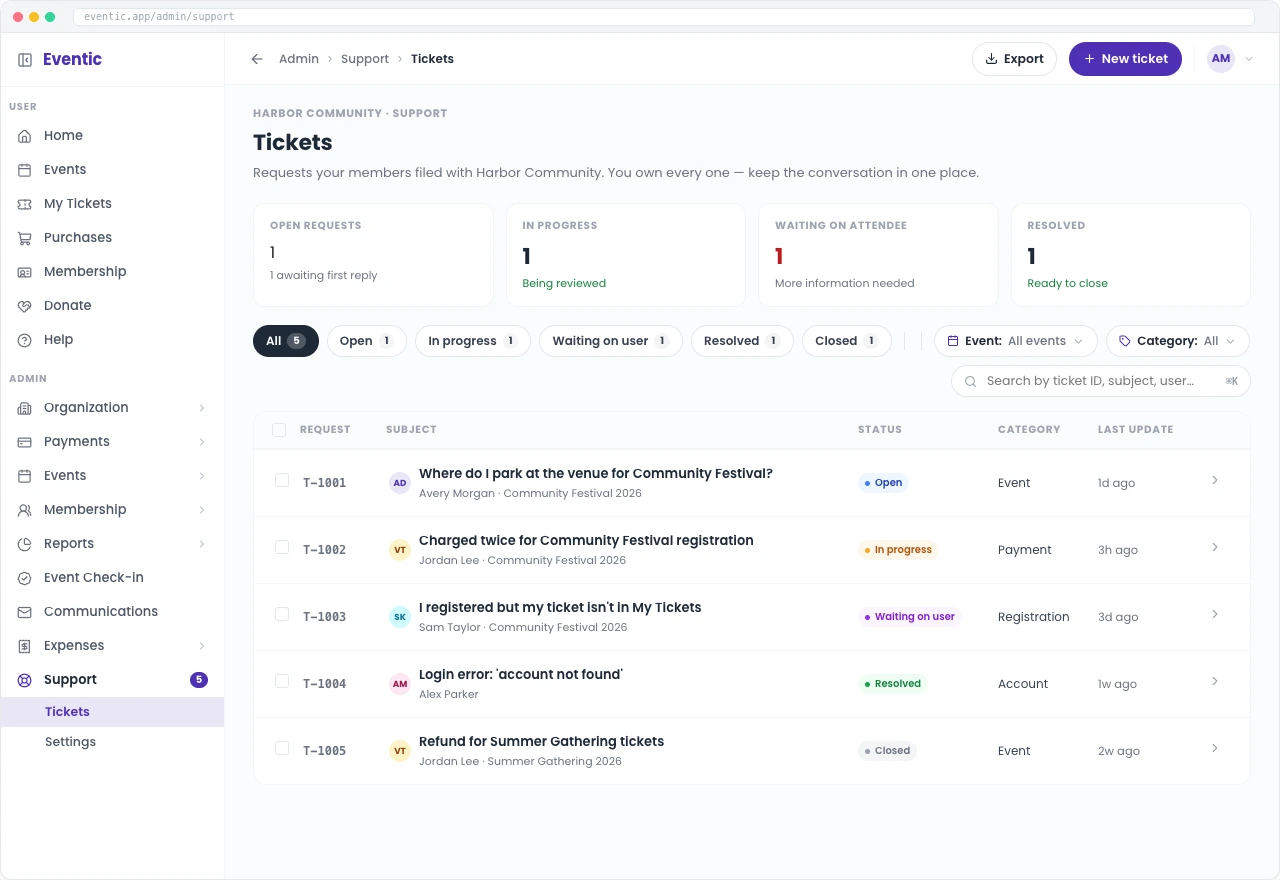Click the Organization building icon
Image resolution: width=1280 pixels, height=880 pixels.
click(25, 408)
